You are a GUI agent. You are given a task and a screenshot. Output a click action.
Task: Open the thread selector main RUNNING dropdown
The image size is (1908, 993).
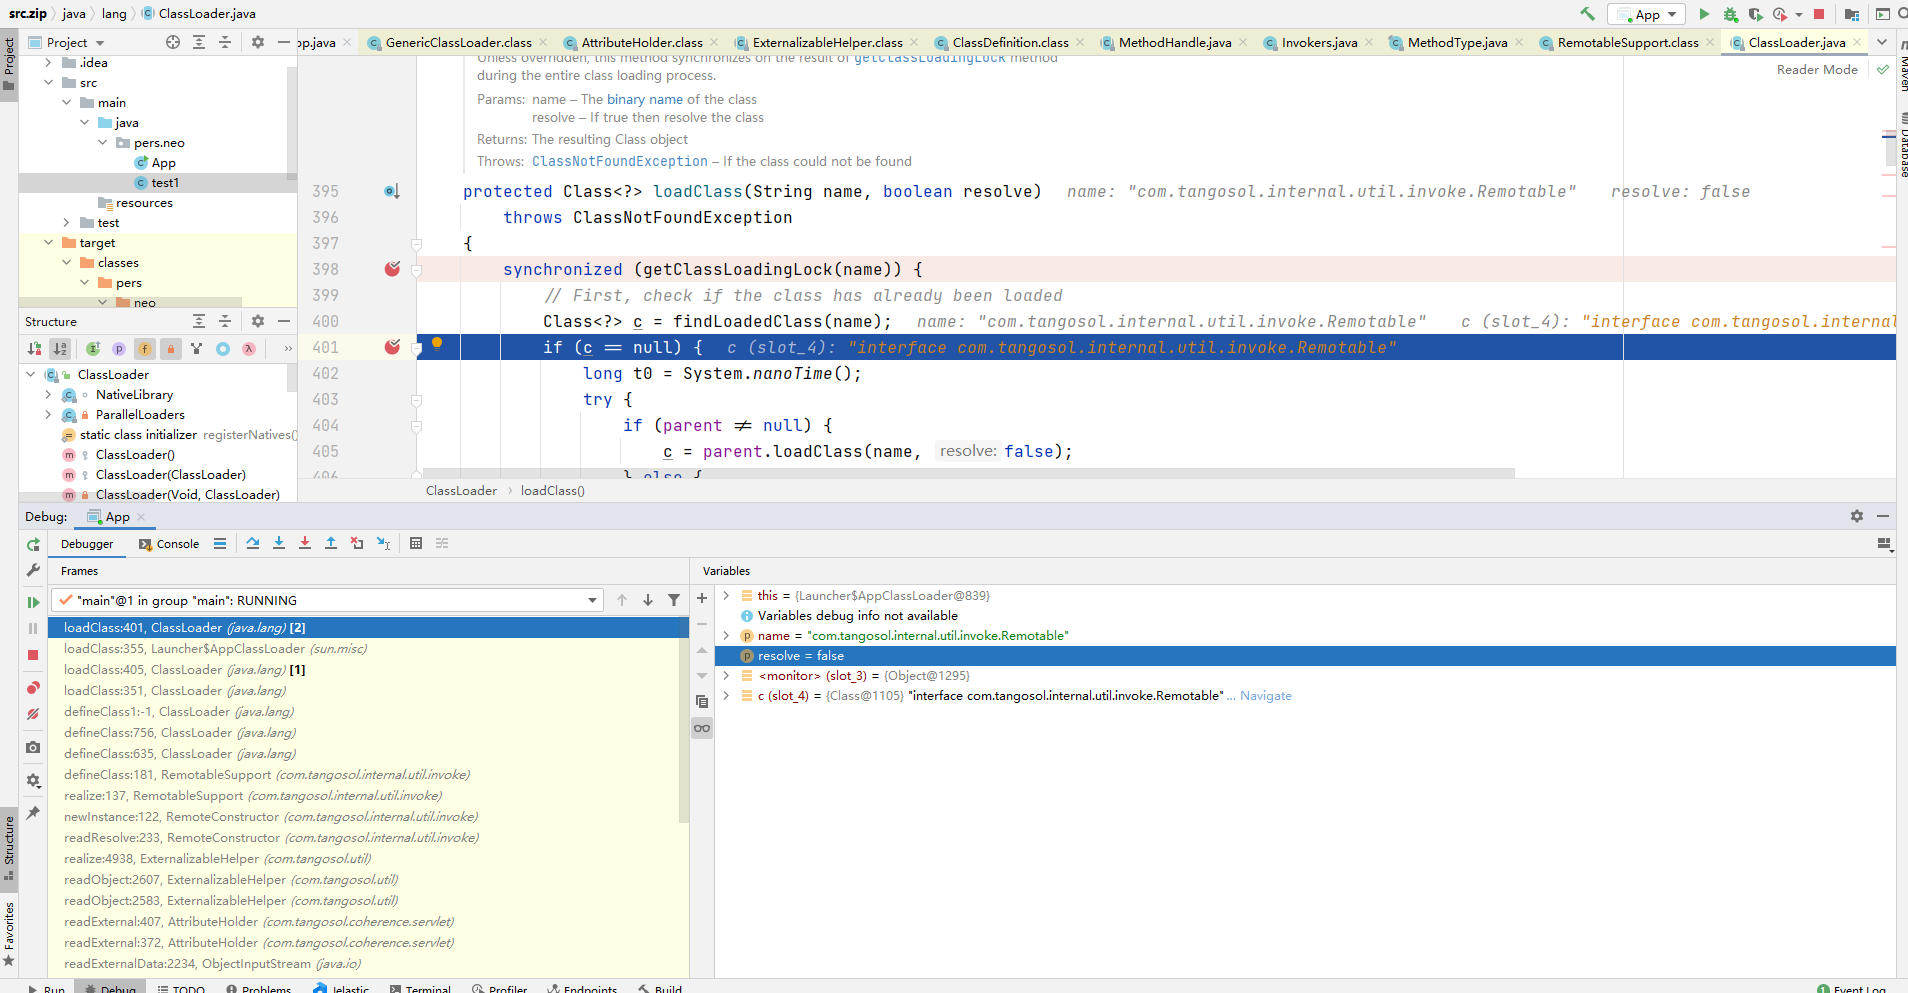coord(327,600)
